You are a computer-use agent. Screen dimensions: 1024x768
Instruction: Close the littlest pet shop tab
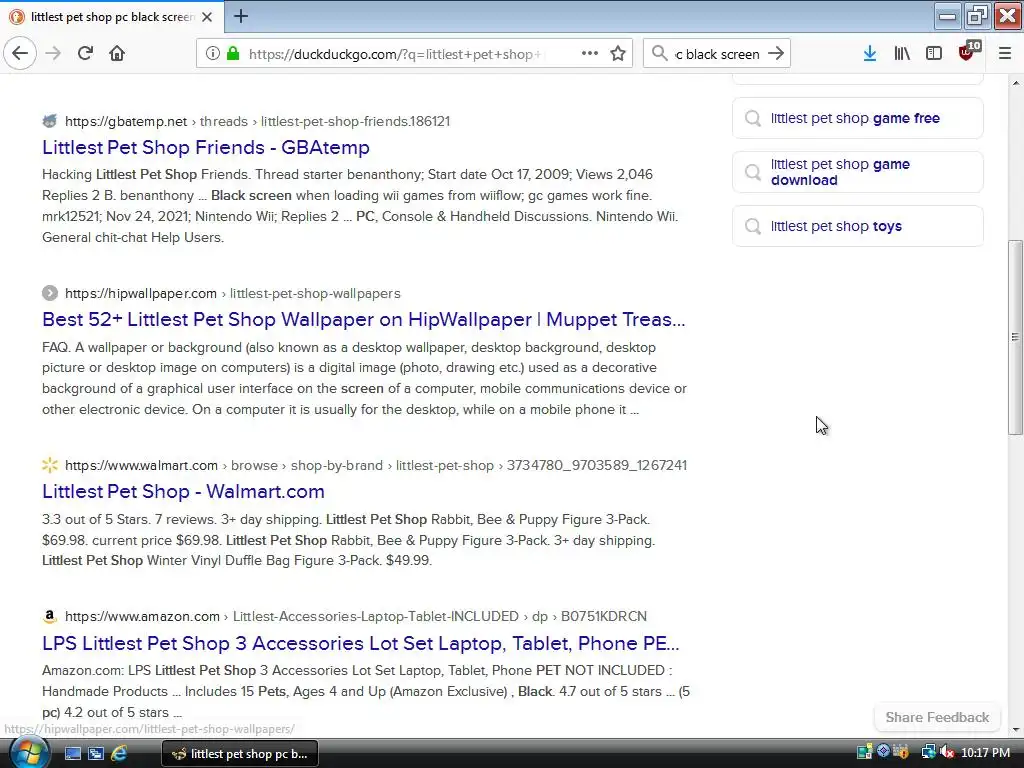pos(207,17)
